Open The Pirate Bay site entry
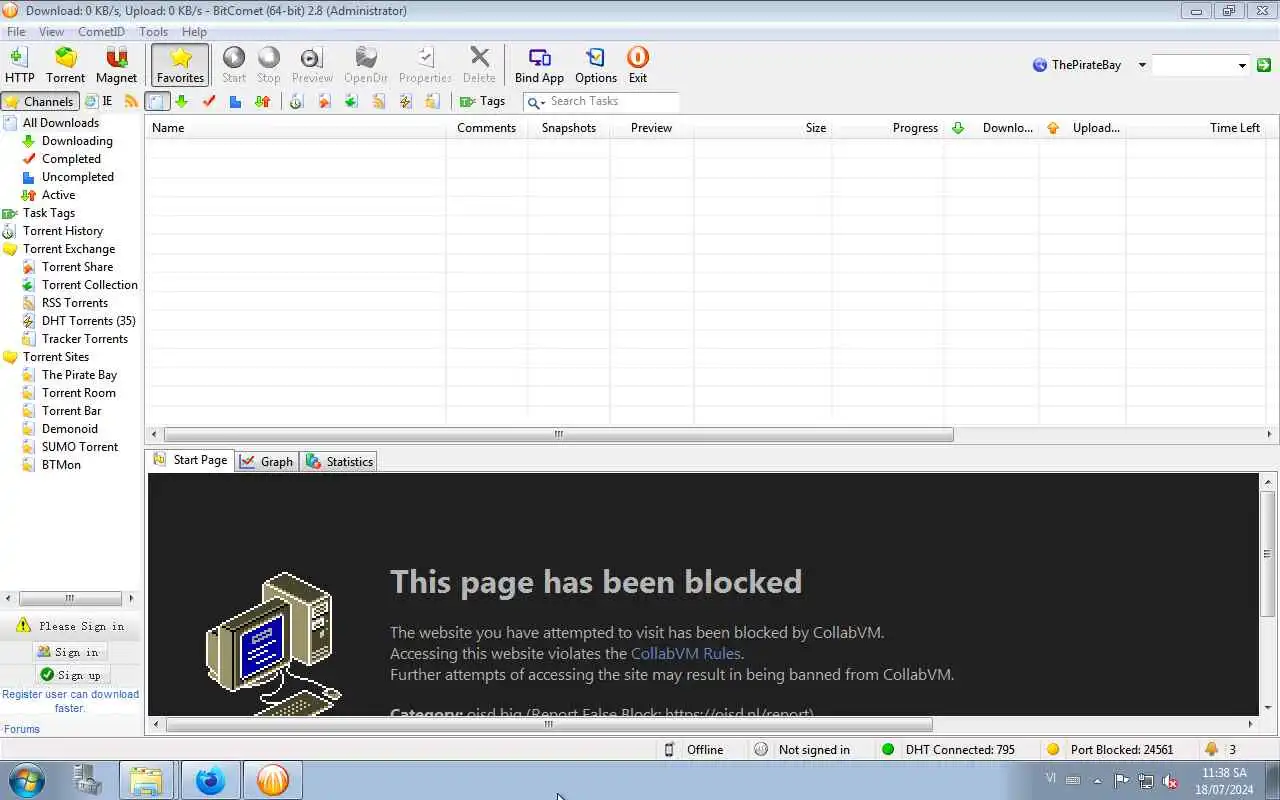The width and height of the screenshot is (1280, 800). tap(79, 375)
